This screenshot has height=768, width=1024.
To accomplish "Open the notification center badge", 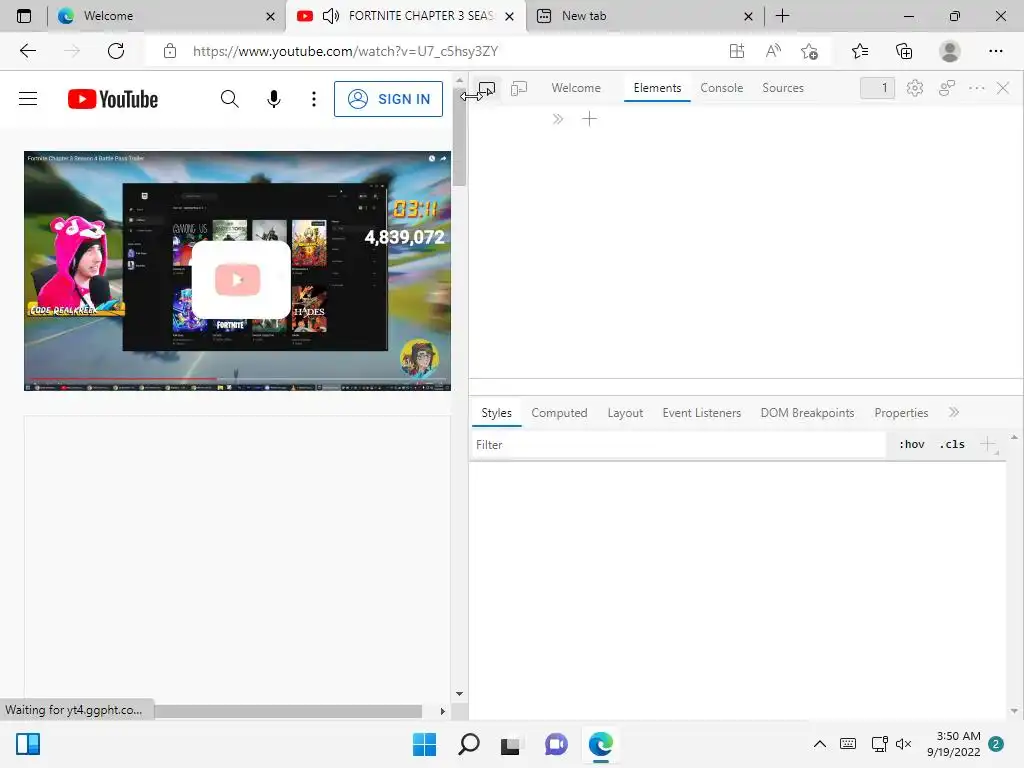I will tap(996, 744).
